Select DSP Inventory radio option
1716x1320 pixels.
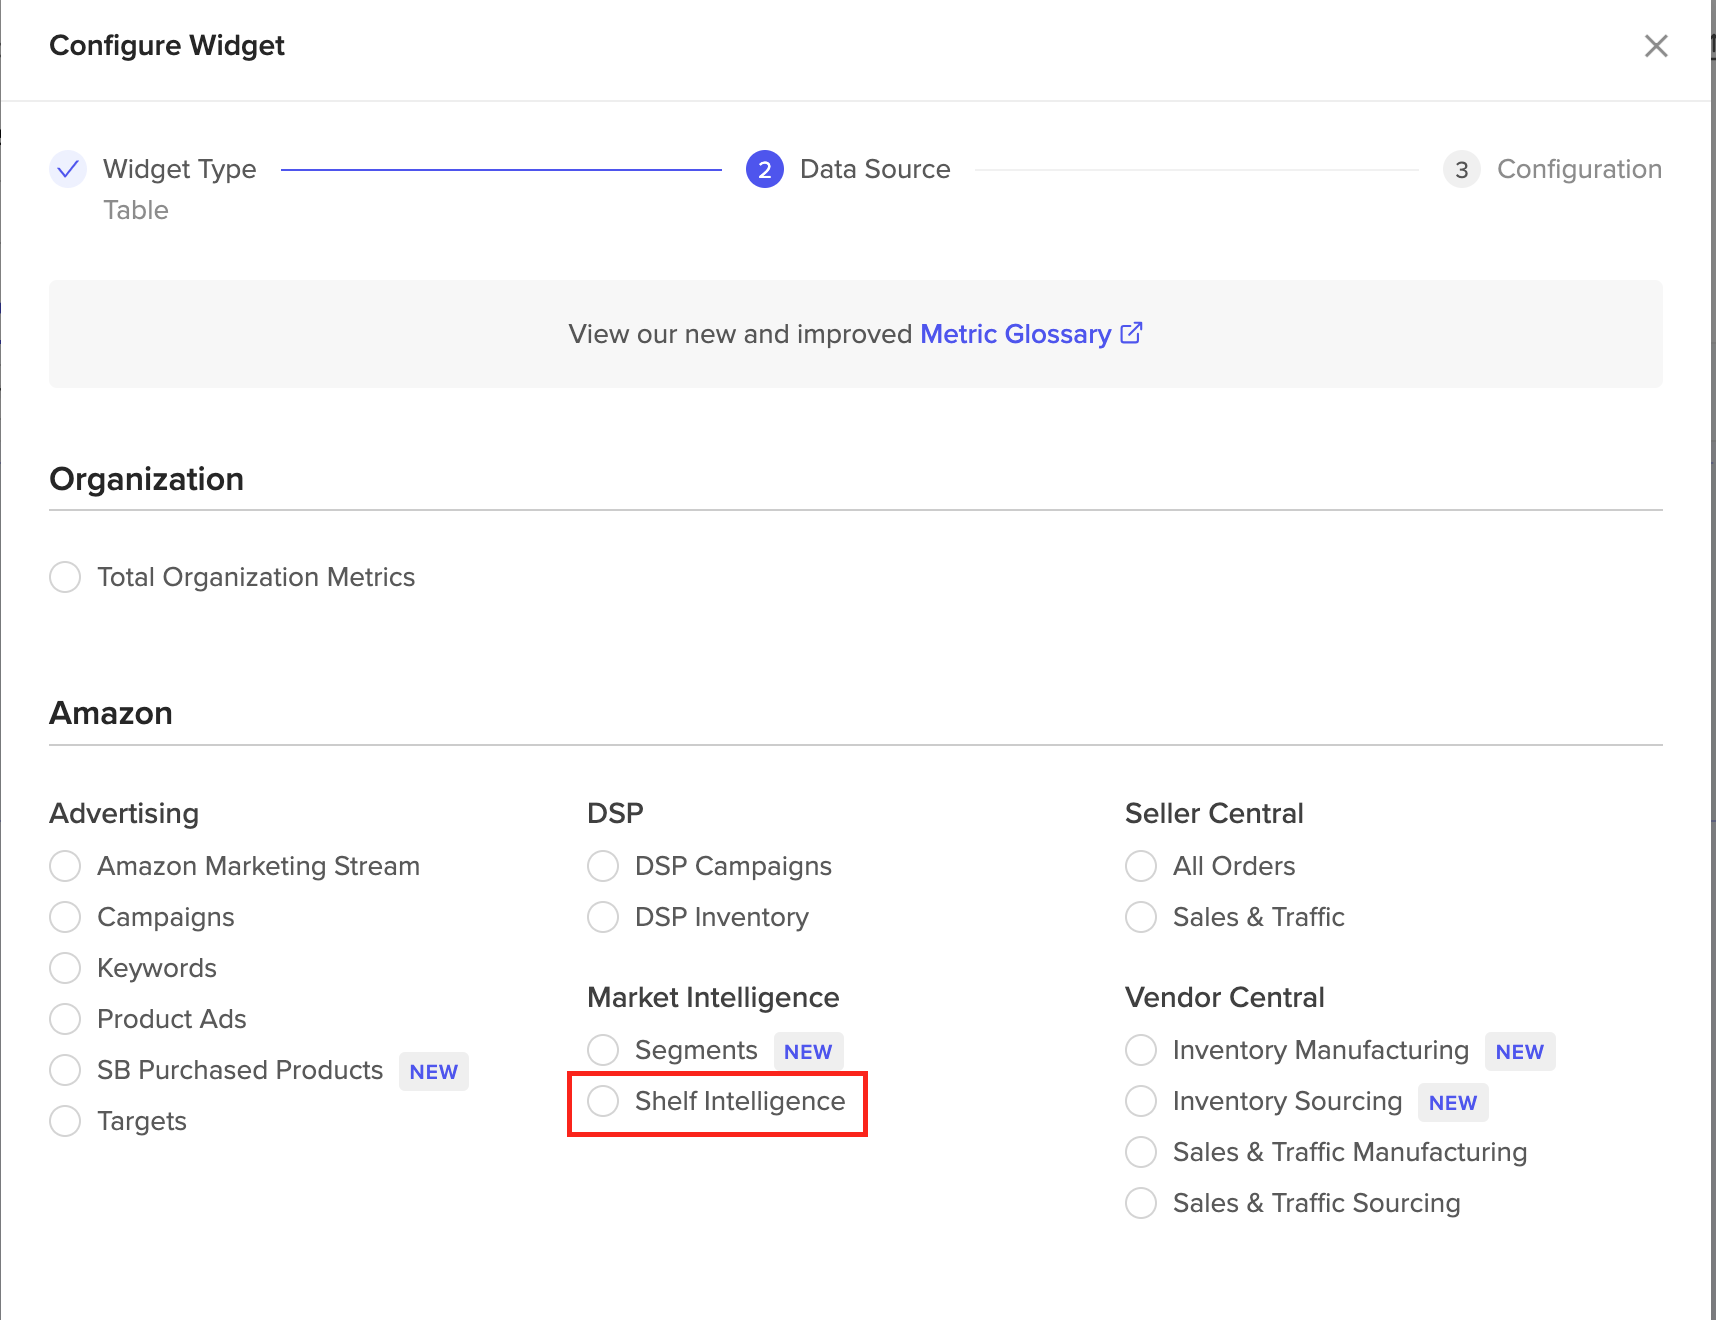[x=603, y=917]
